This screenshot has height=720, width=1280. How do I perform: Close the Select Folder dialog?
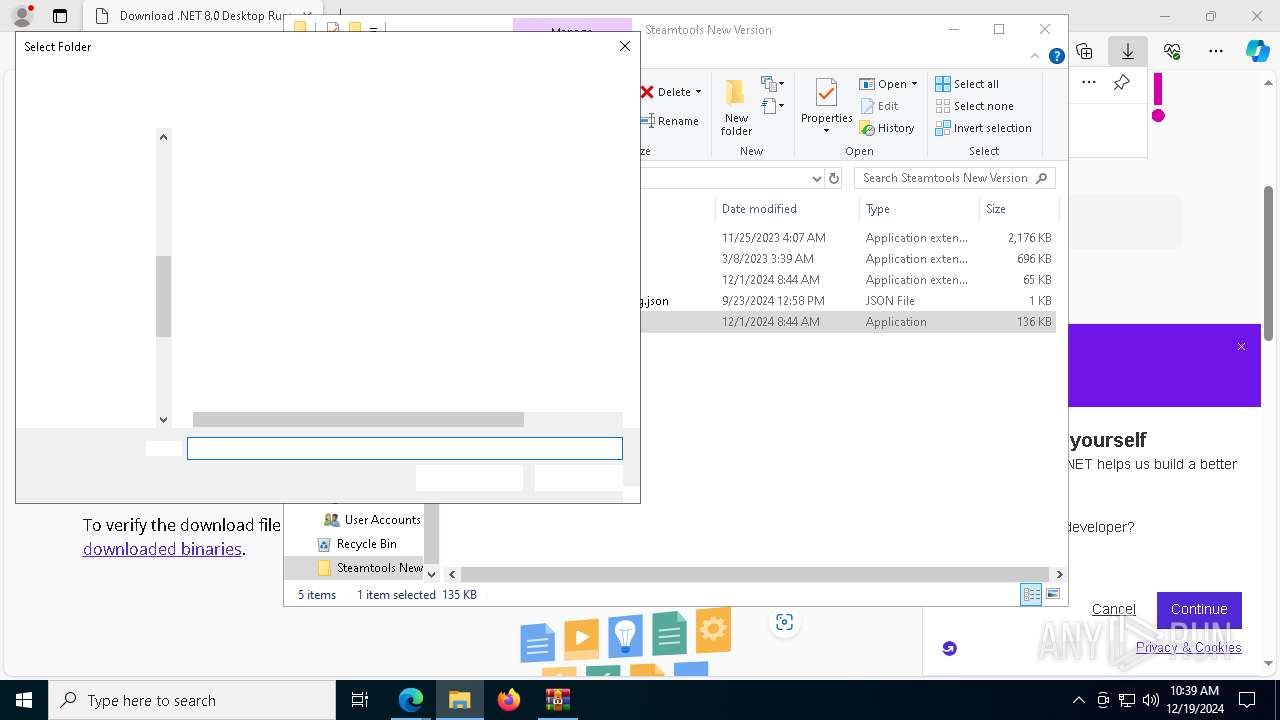(625, 46)
